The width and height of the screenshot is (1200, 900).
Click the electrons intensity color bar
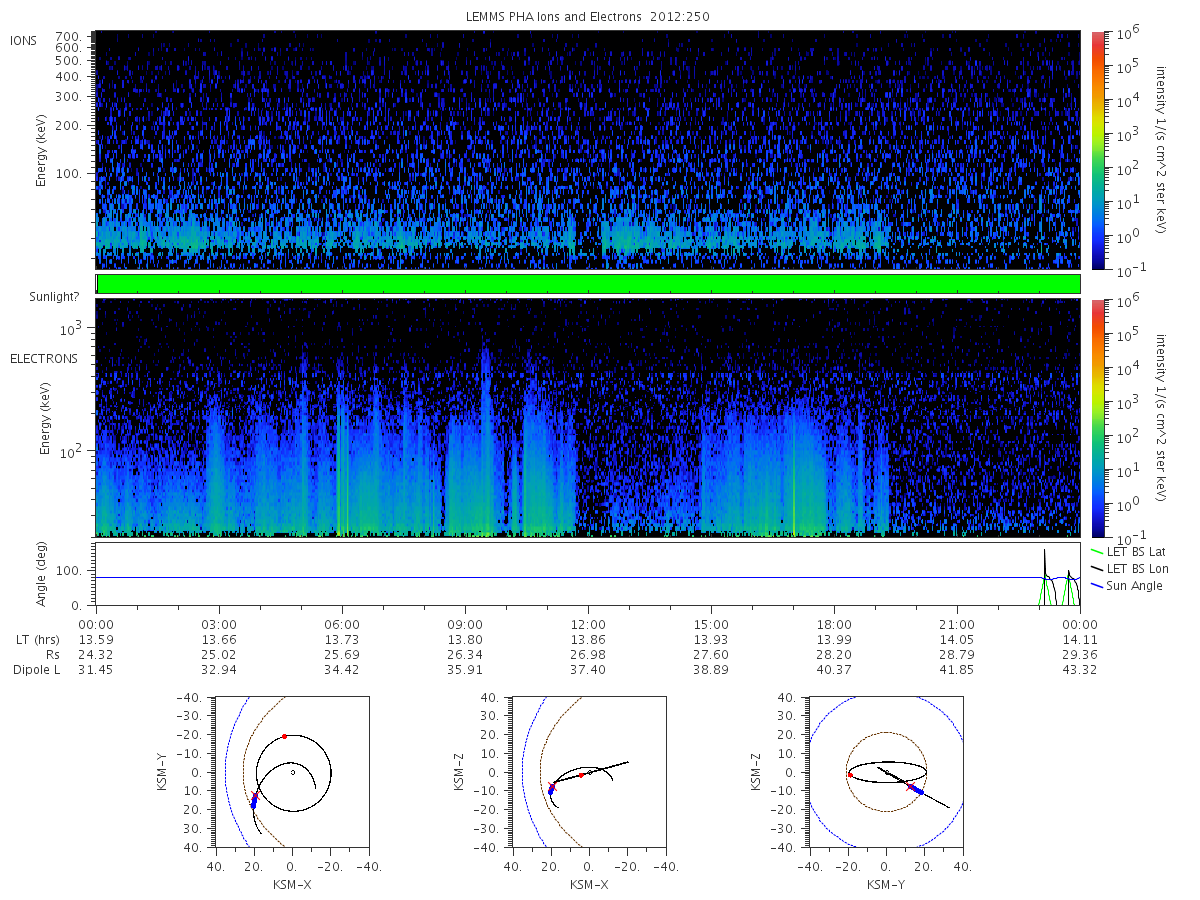click(1097, 417)
